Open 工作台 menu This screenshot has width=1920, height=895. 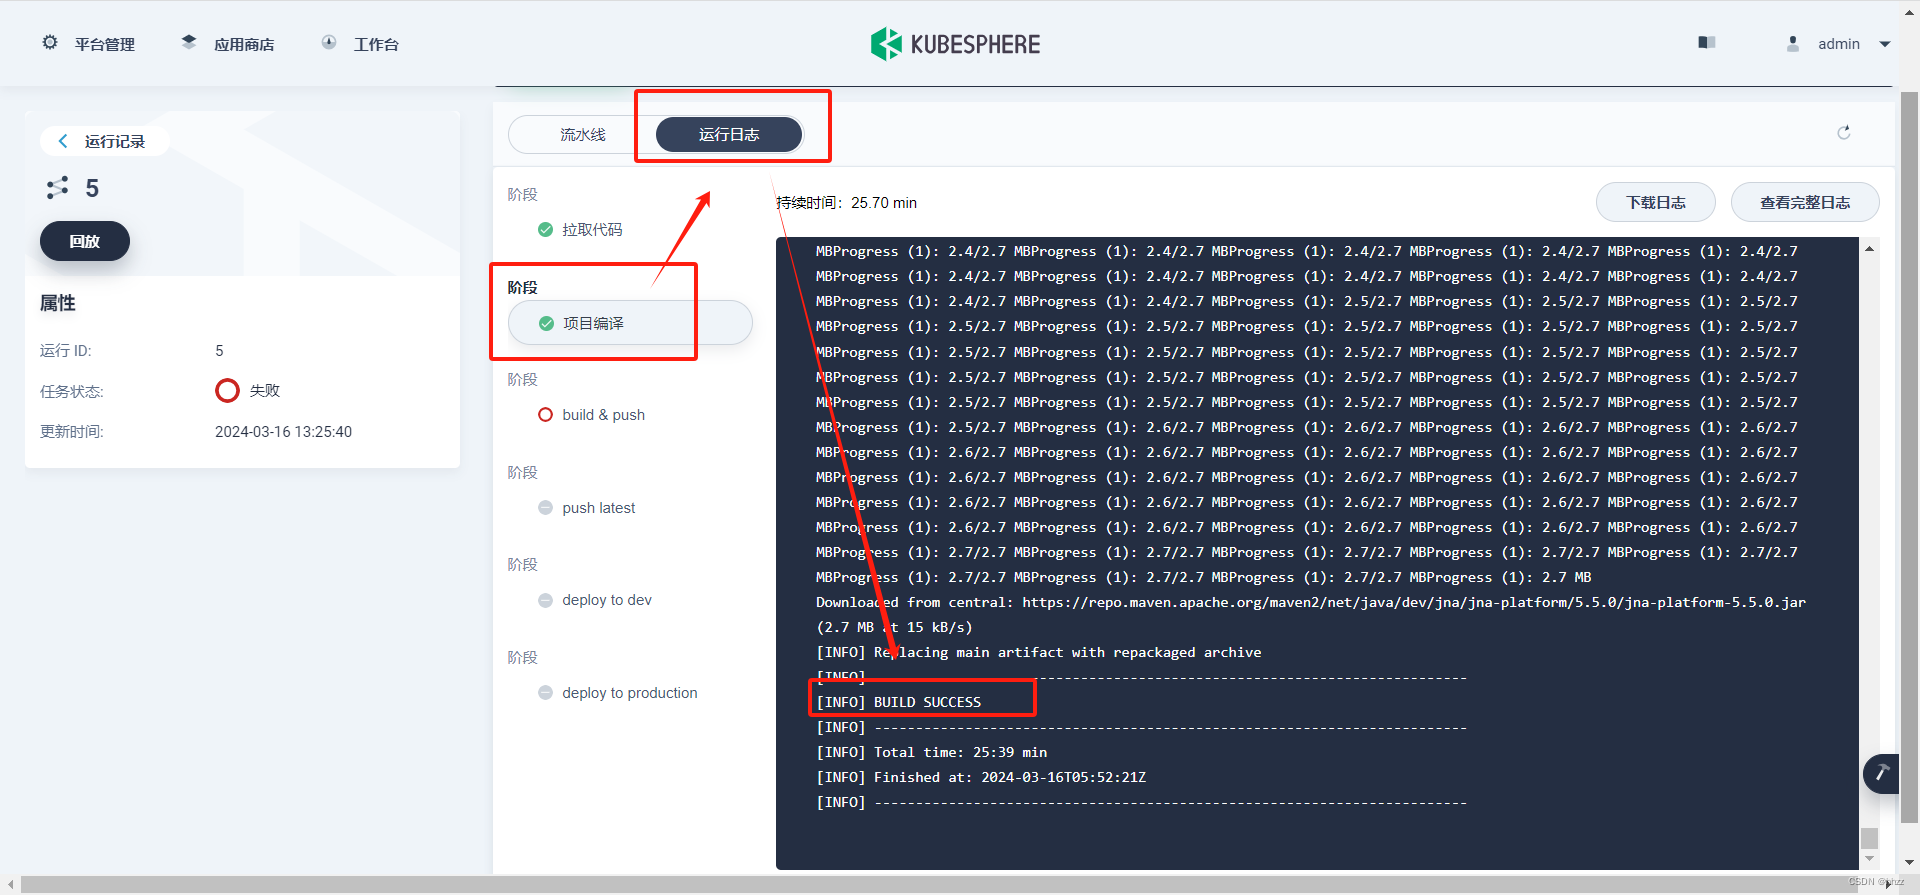click(376, 44)
